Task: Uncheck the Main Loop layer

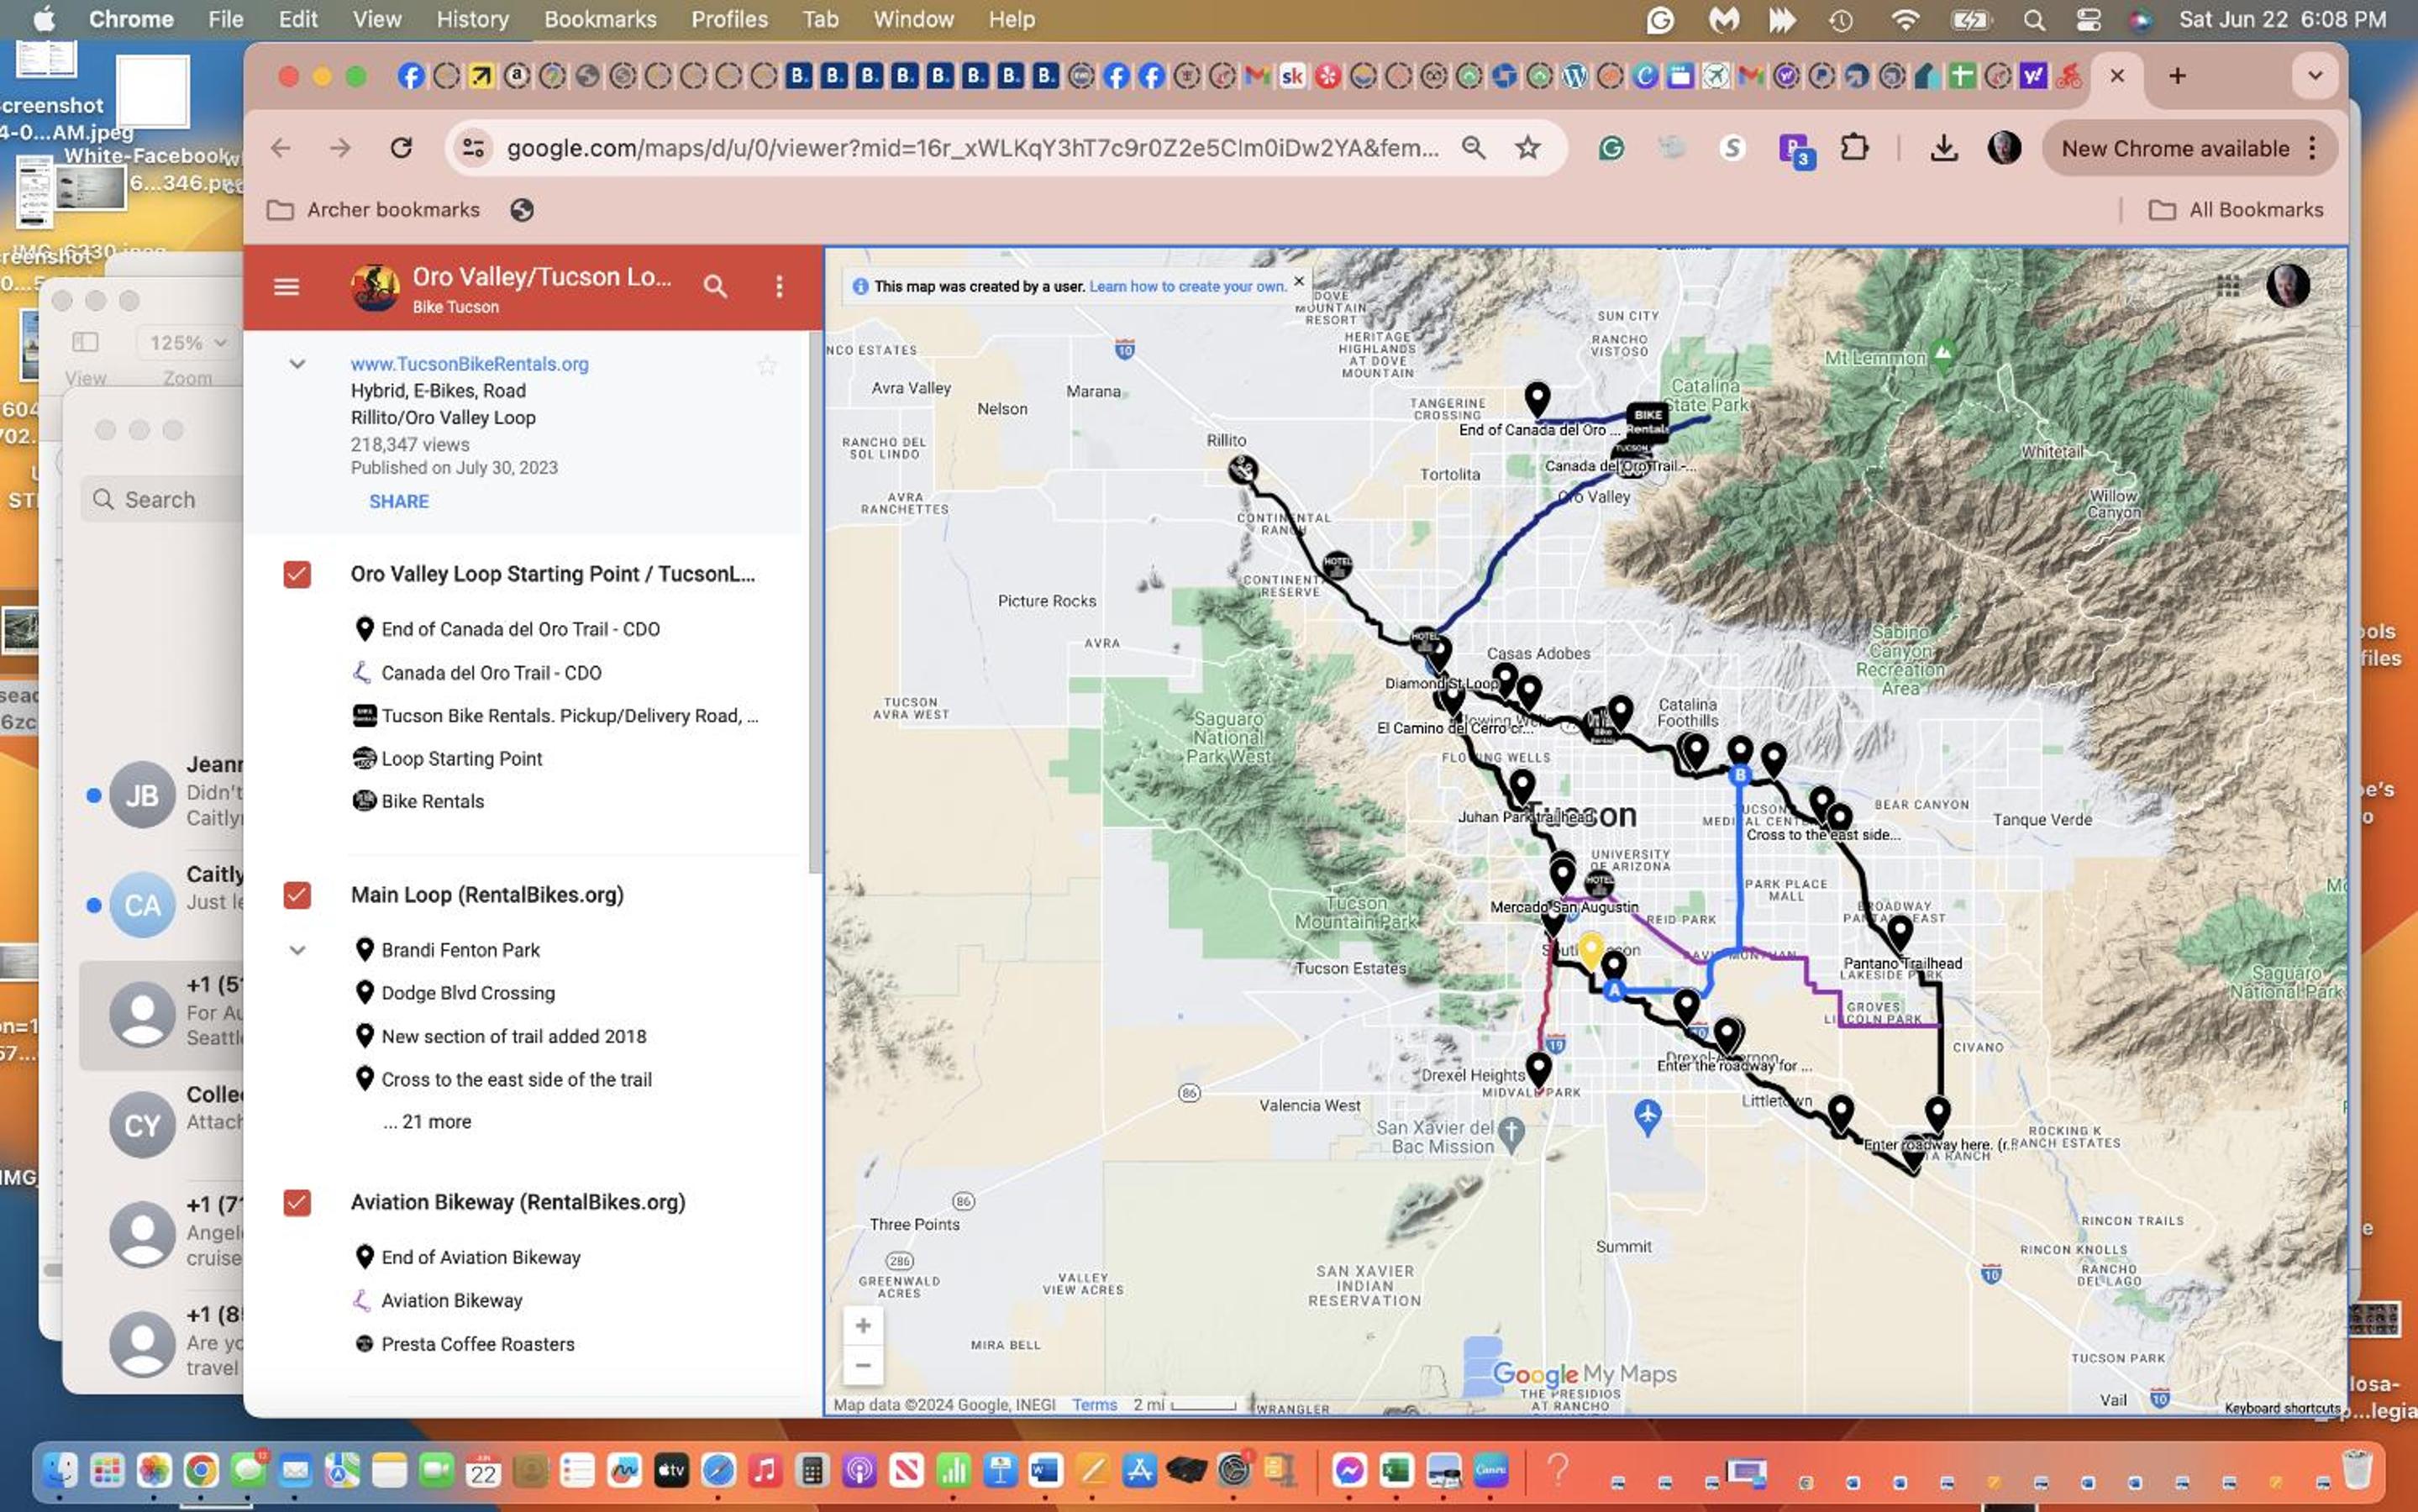Action: point(297,895)
